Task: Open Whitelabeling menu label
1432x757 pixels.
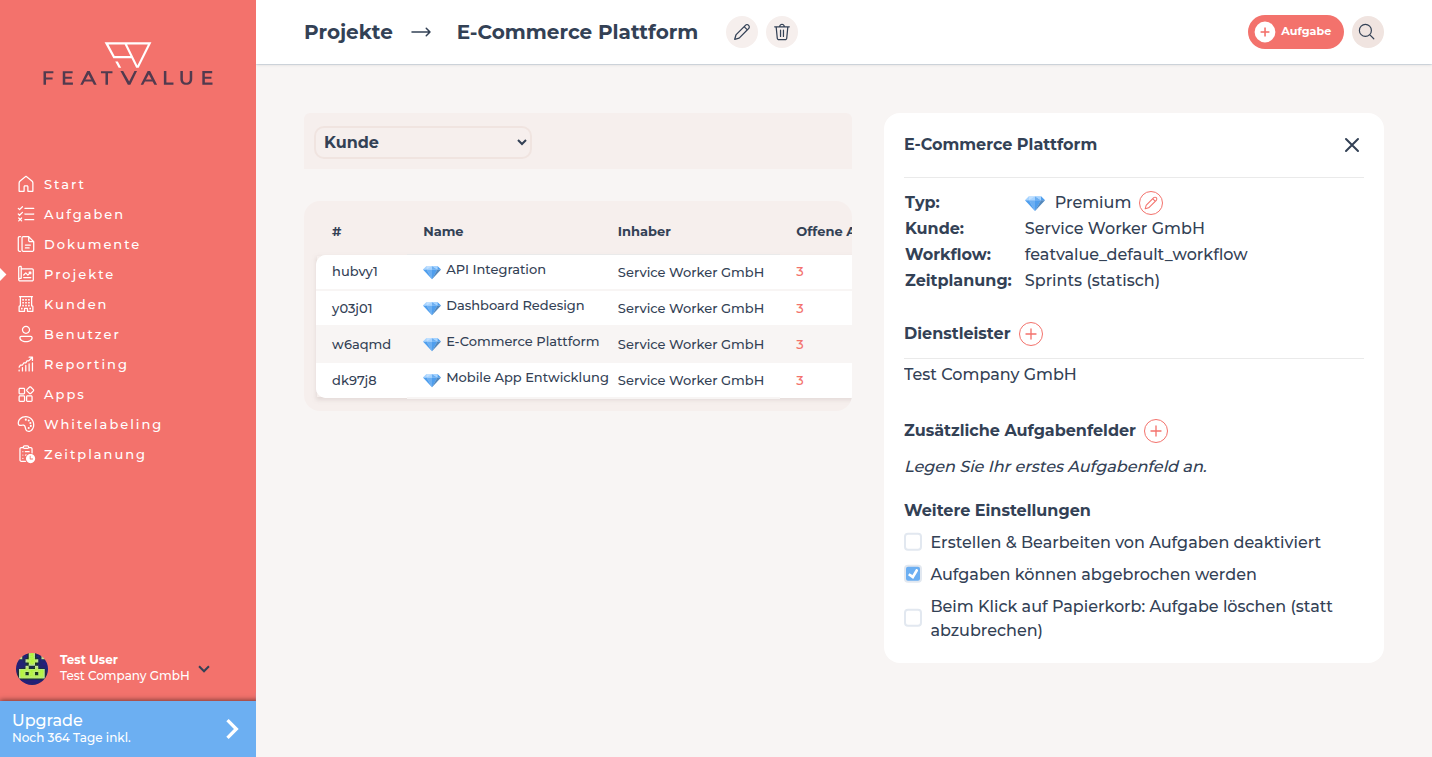Action: (x=103, y=424)
